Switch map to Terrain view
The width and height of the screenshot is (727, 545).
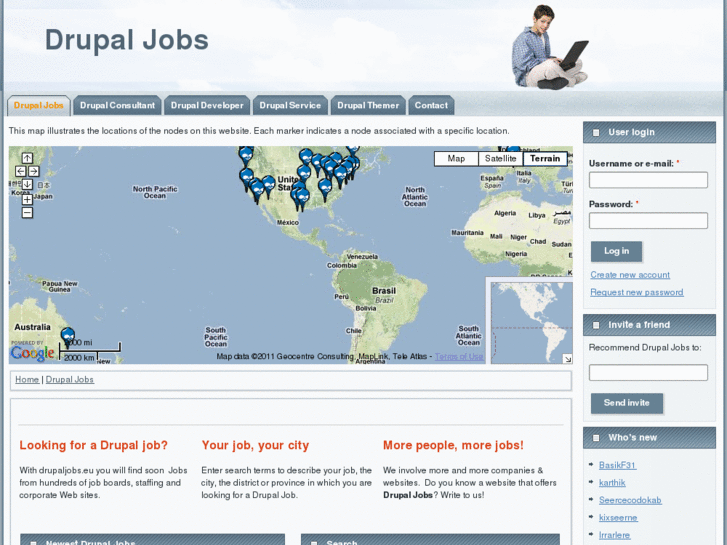pyautogui.click(x=545, y=159)
